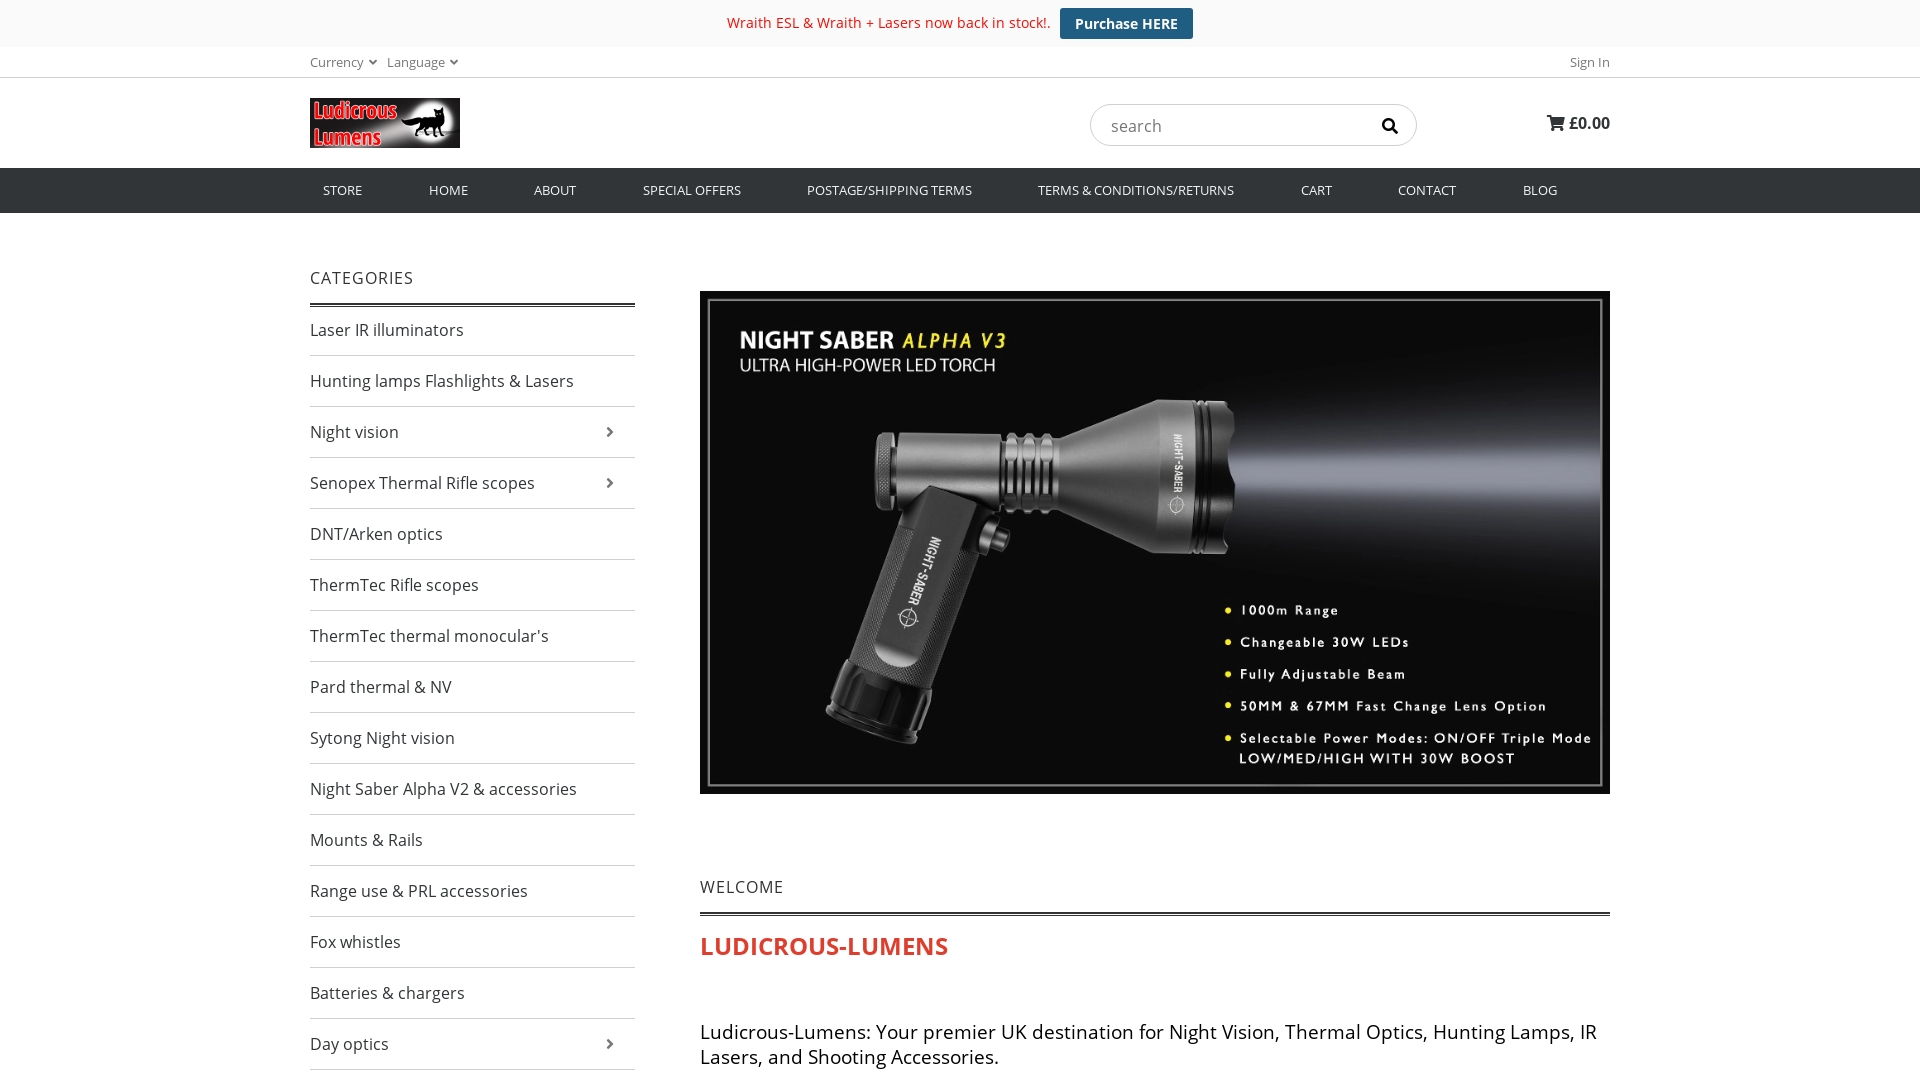Click the Night Saber Alpha V3 banner image
1920x1080 pixels.
[x=1154, y=542]
